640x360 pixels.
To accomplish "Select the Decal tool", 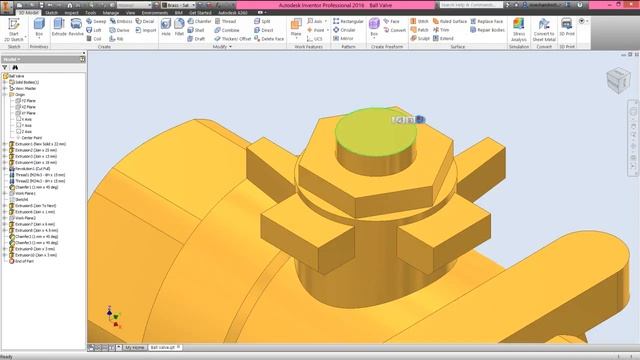I will click(x=145, y=21).
